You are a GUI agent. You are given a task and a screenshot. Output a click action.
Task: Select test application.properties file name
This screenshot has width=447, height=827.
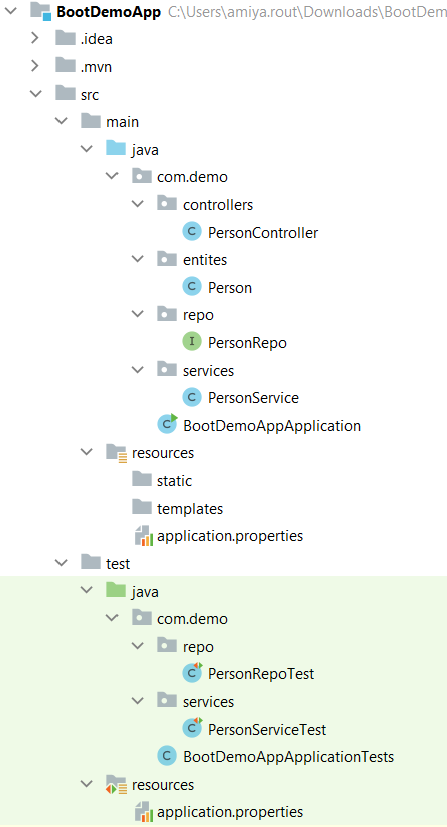point(230,812)
